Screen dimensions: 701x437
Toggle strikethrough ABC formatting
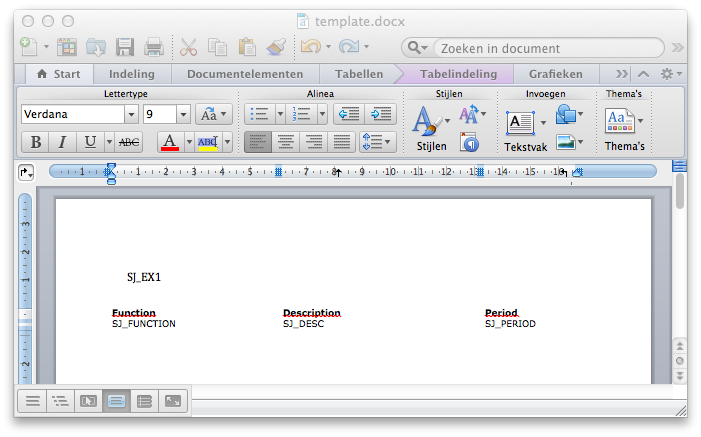[129, 142]
